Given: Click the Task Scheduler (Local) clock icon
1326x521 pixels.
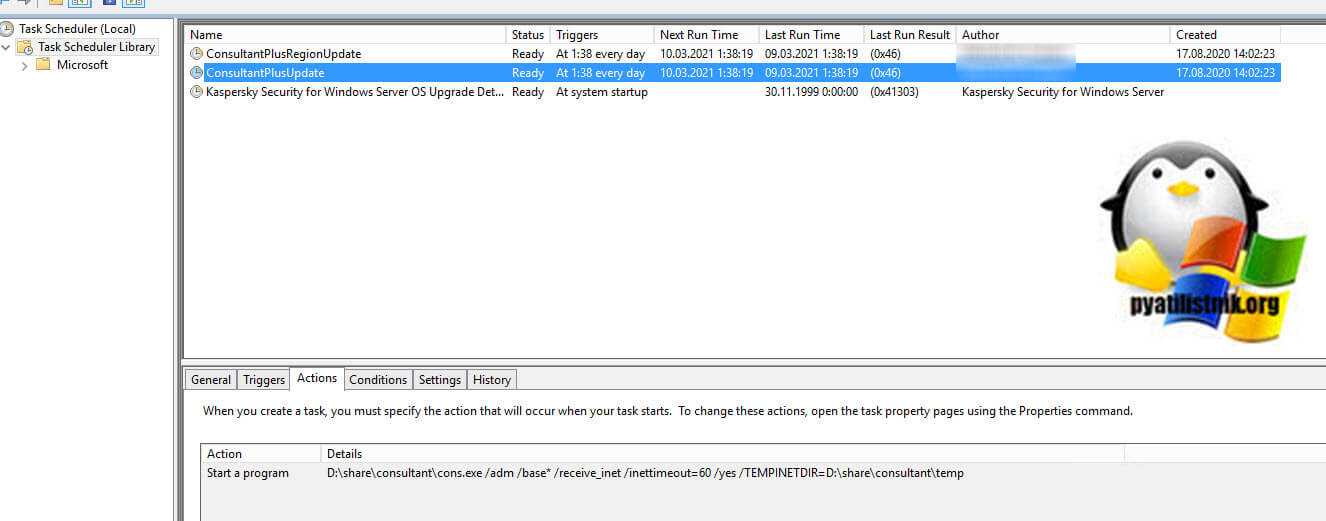Looking at the screenshot, I should [x=7, y=29].
